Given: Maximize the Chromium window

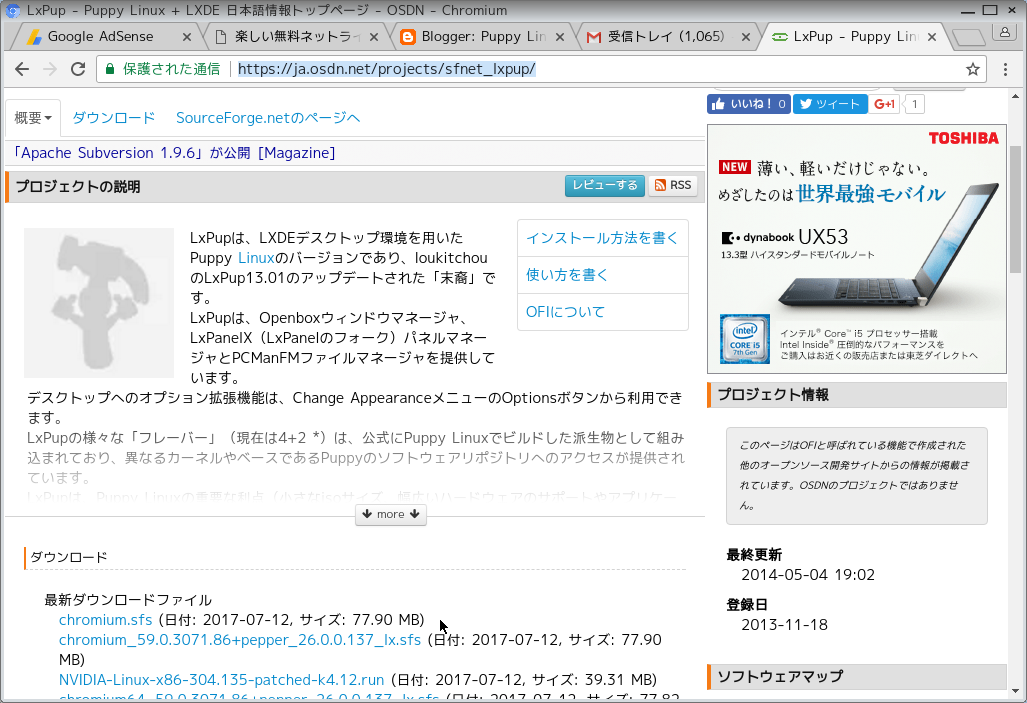Looking at the screenshot, I should click(x=990, y=10).
